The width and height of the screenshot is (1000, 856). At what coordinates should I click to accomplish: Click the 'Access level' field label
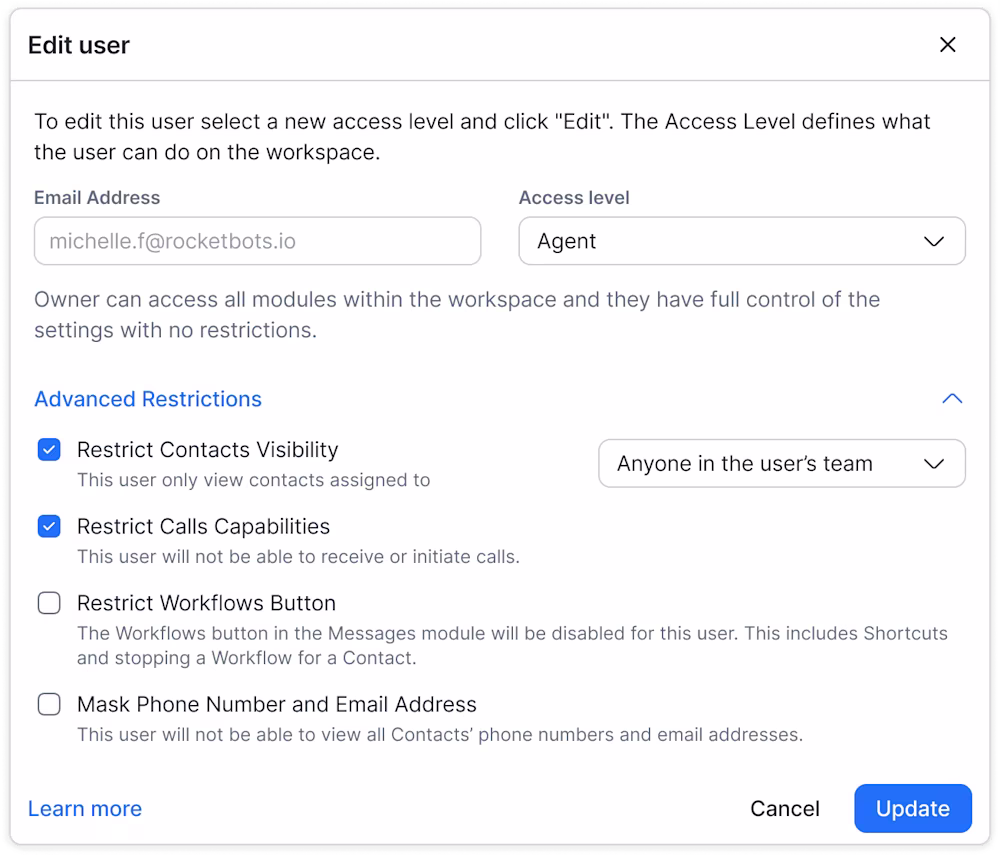(574, 198)
